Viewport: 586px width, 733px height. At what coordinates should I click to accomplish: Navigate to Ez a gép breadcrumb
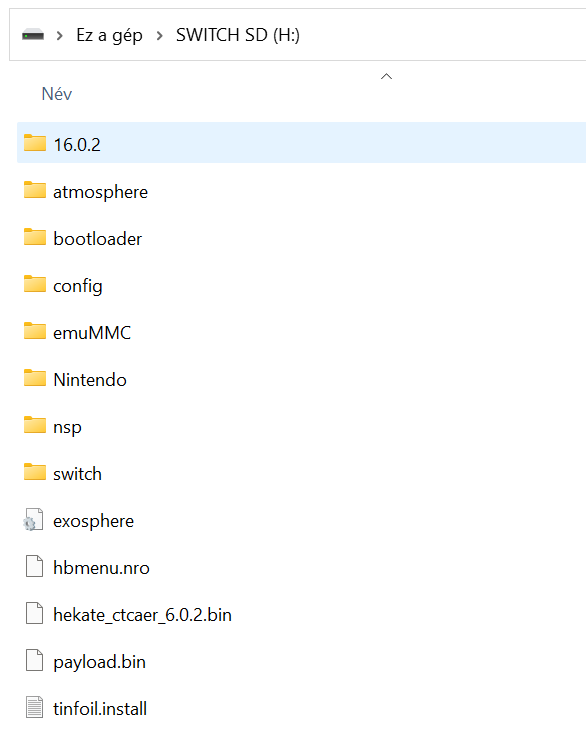click(x=109, y=36)
